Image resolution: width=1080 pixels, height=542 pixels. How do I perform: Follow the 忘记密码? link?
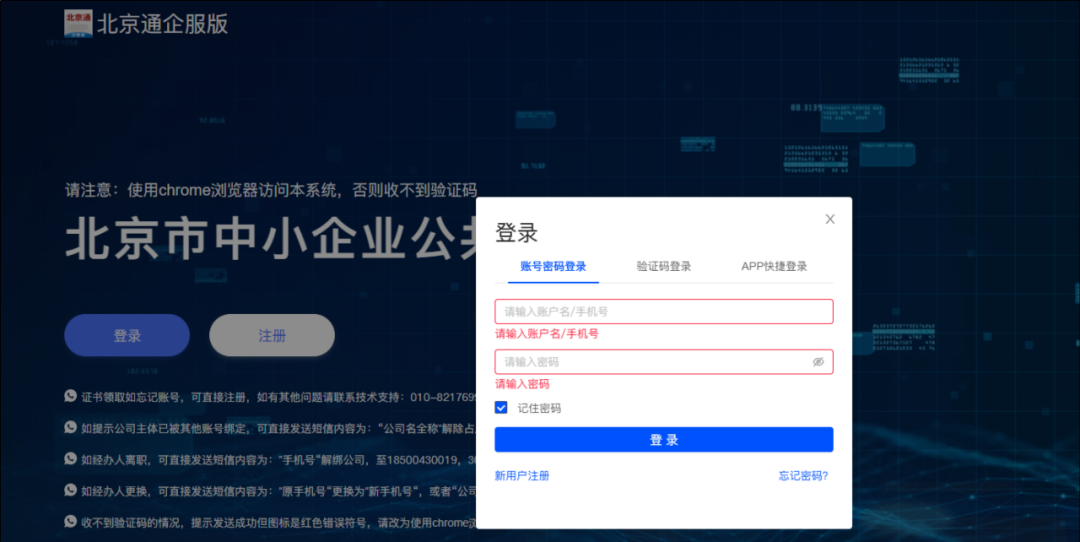click(803, 476)
